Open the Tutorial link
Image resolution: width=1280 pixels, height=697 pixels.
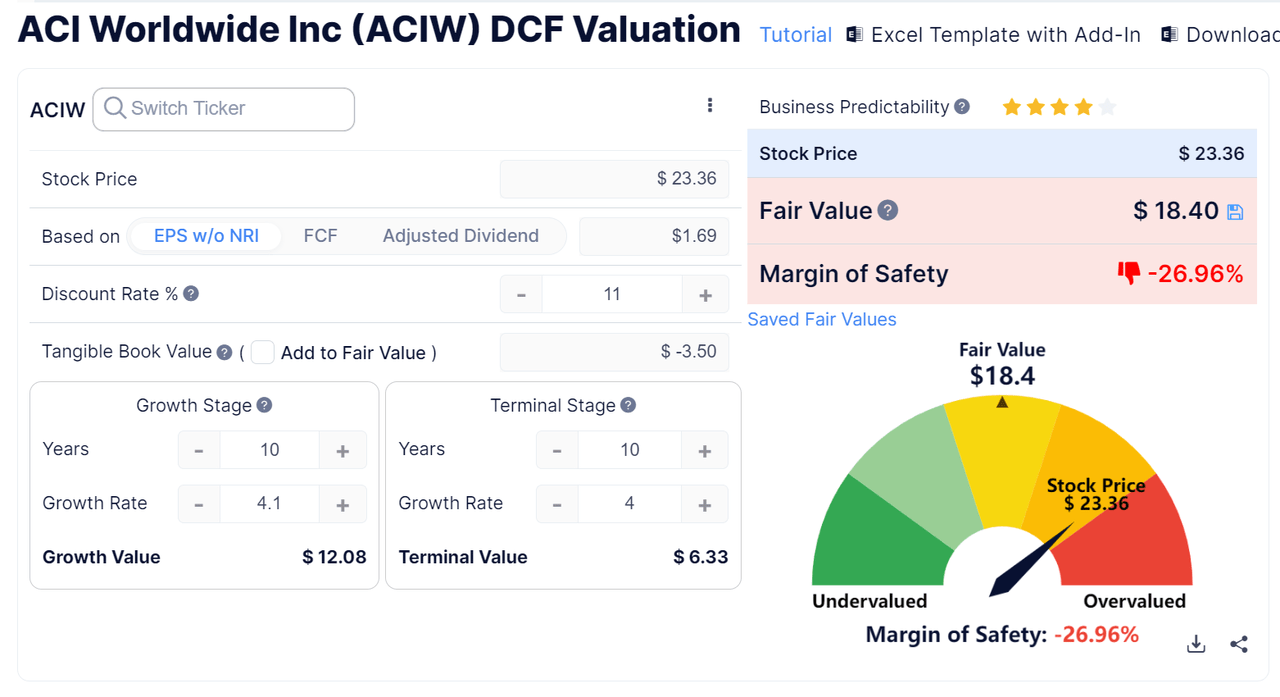point(796,35)
